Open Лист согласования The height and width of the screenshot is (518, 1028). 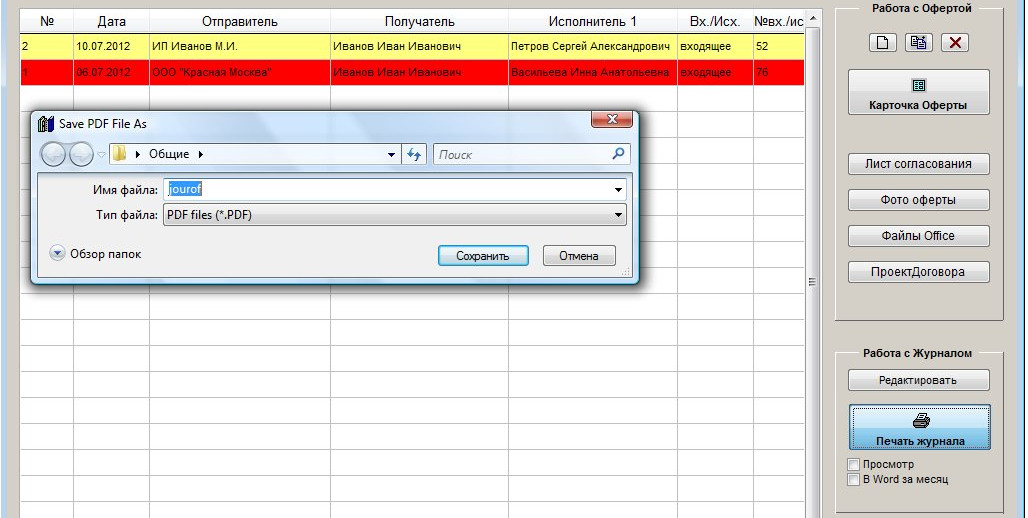[x=919, y=164]
